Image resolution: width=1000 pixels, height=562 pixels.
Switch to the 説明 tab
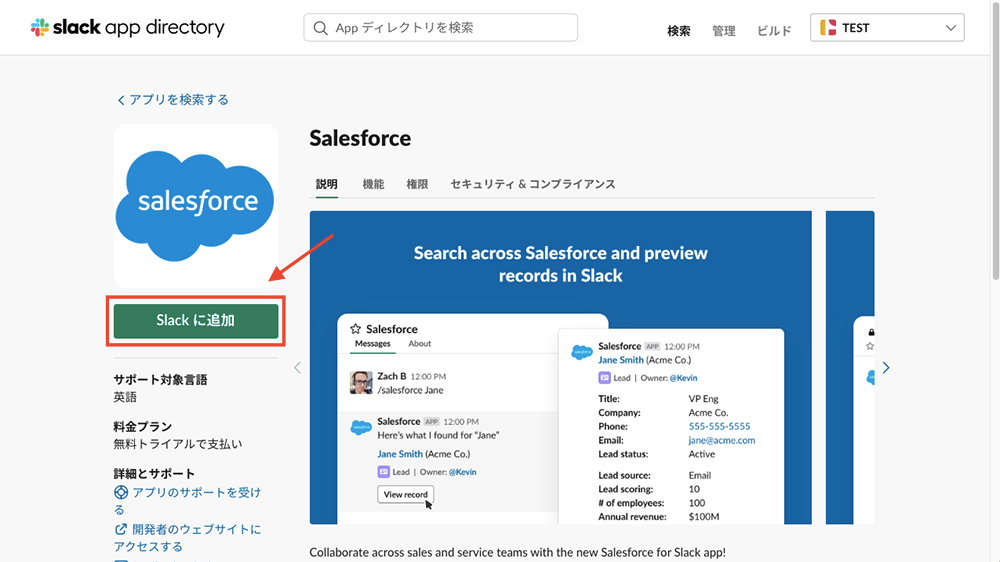click(x=327, y=184)
